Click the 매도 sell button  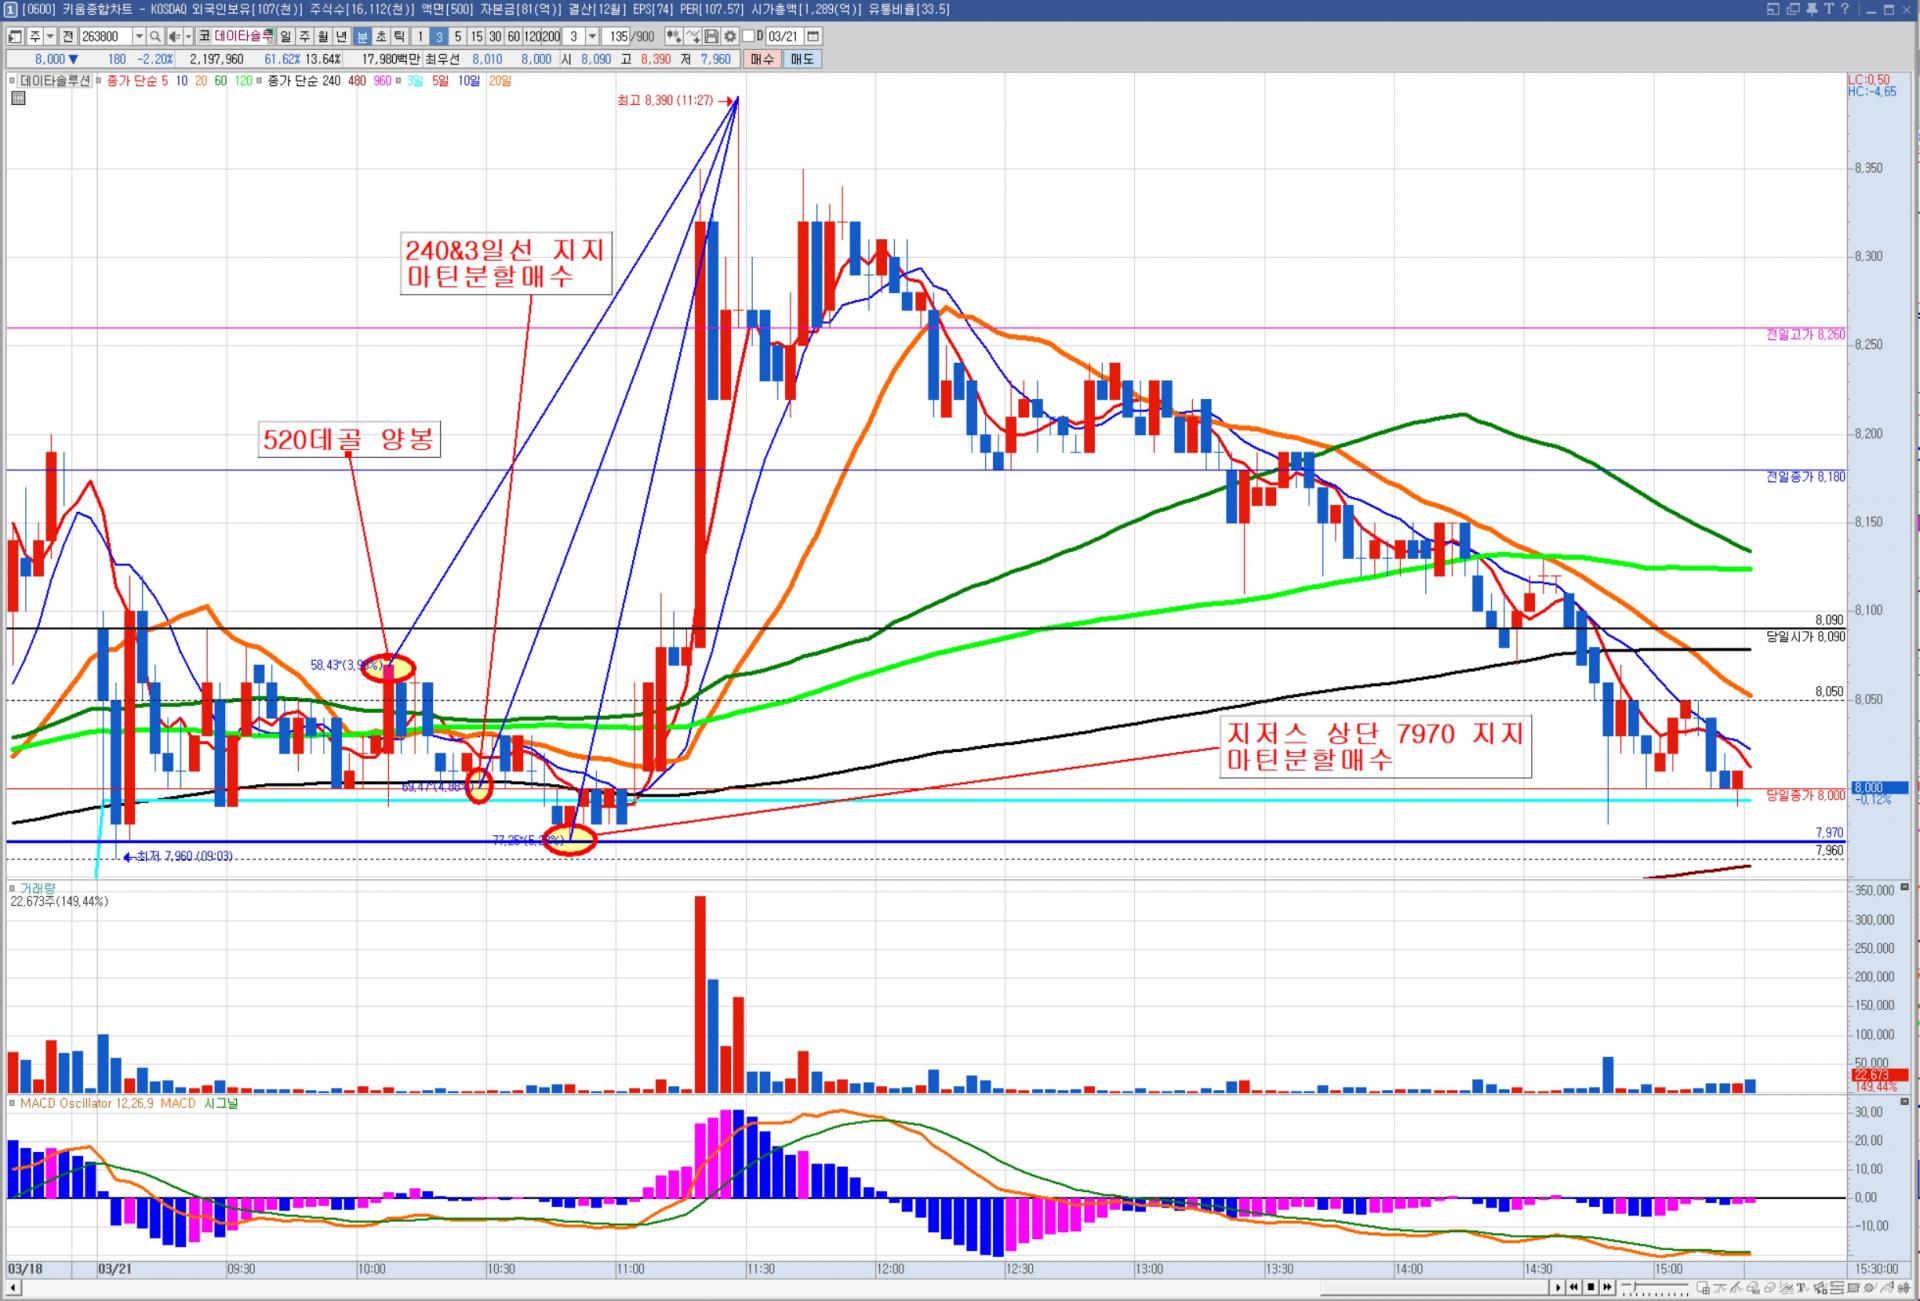(802, 59)
